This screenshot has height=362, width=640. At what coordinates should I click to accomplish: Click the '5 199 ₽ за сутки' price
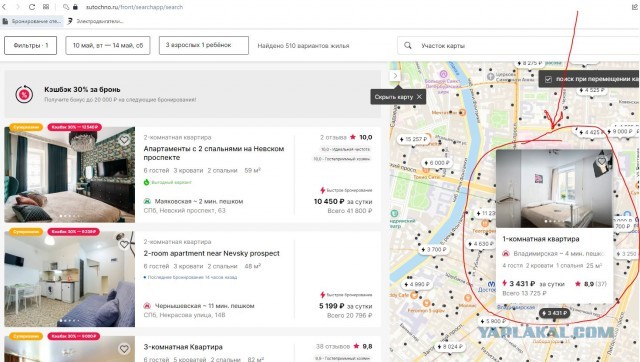[x=345, y=306]
